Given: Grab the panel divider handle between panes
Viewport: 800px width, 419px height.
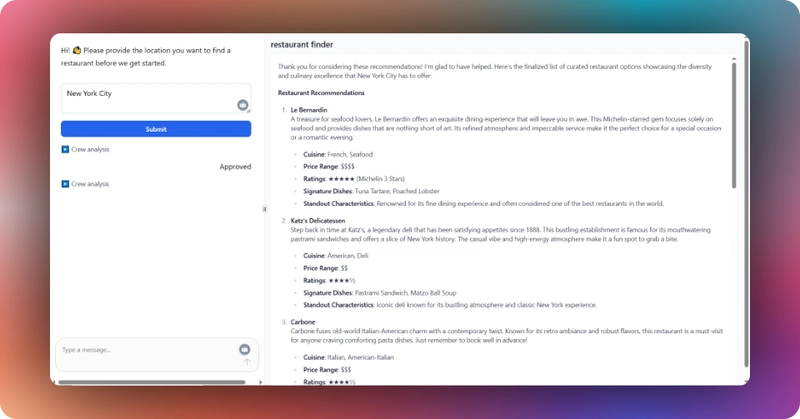Looking at the screenshot, I should [x=264, y=209].
